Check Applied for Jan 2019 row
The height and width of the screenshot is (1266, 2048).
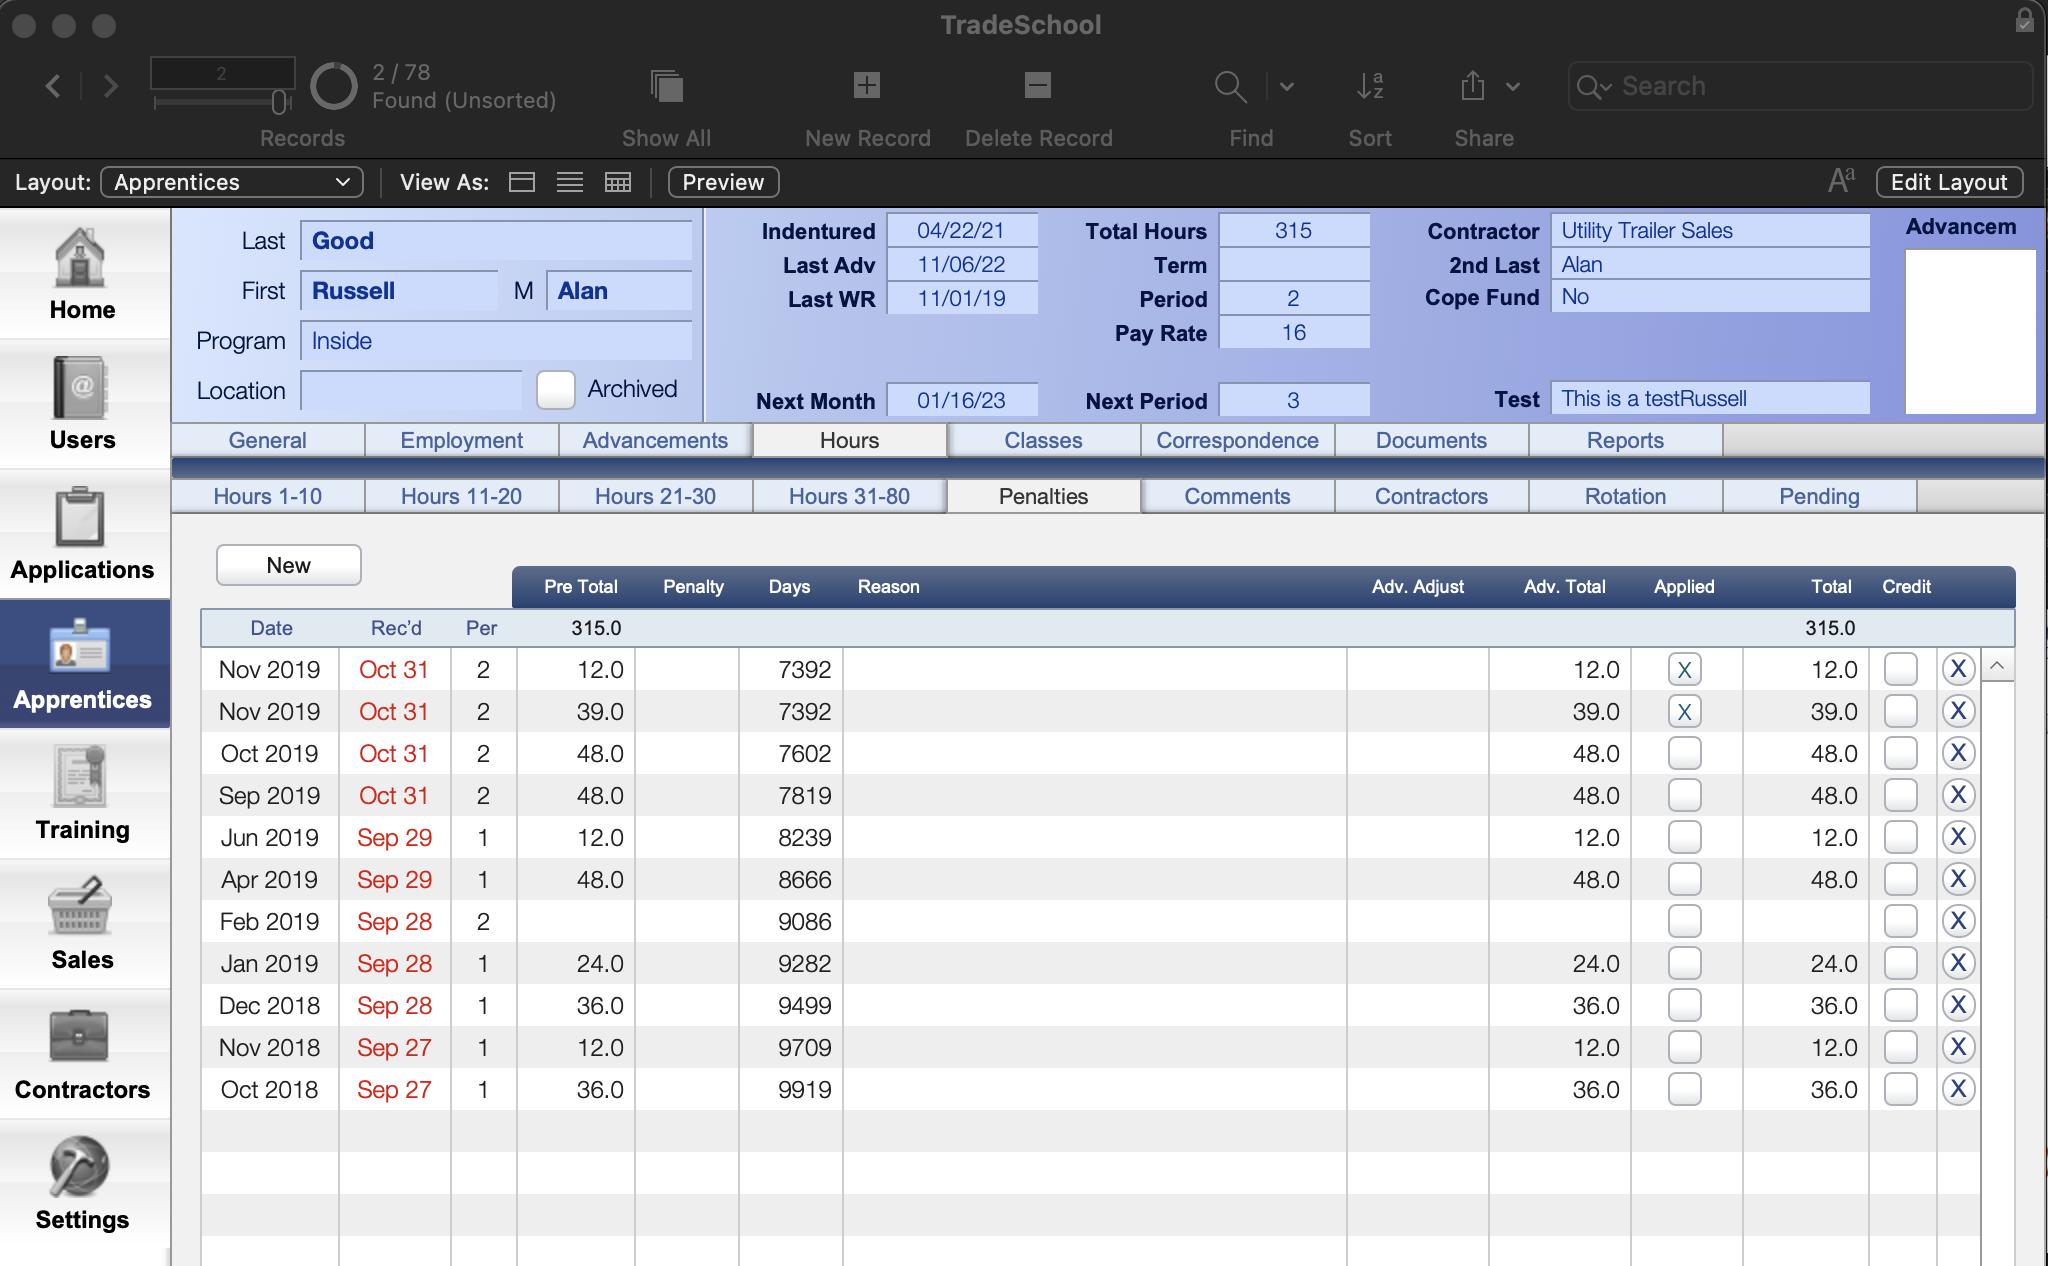point(1685,964)
